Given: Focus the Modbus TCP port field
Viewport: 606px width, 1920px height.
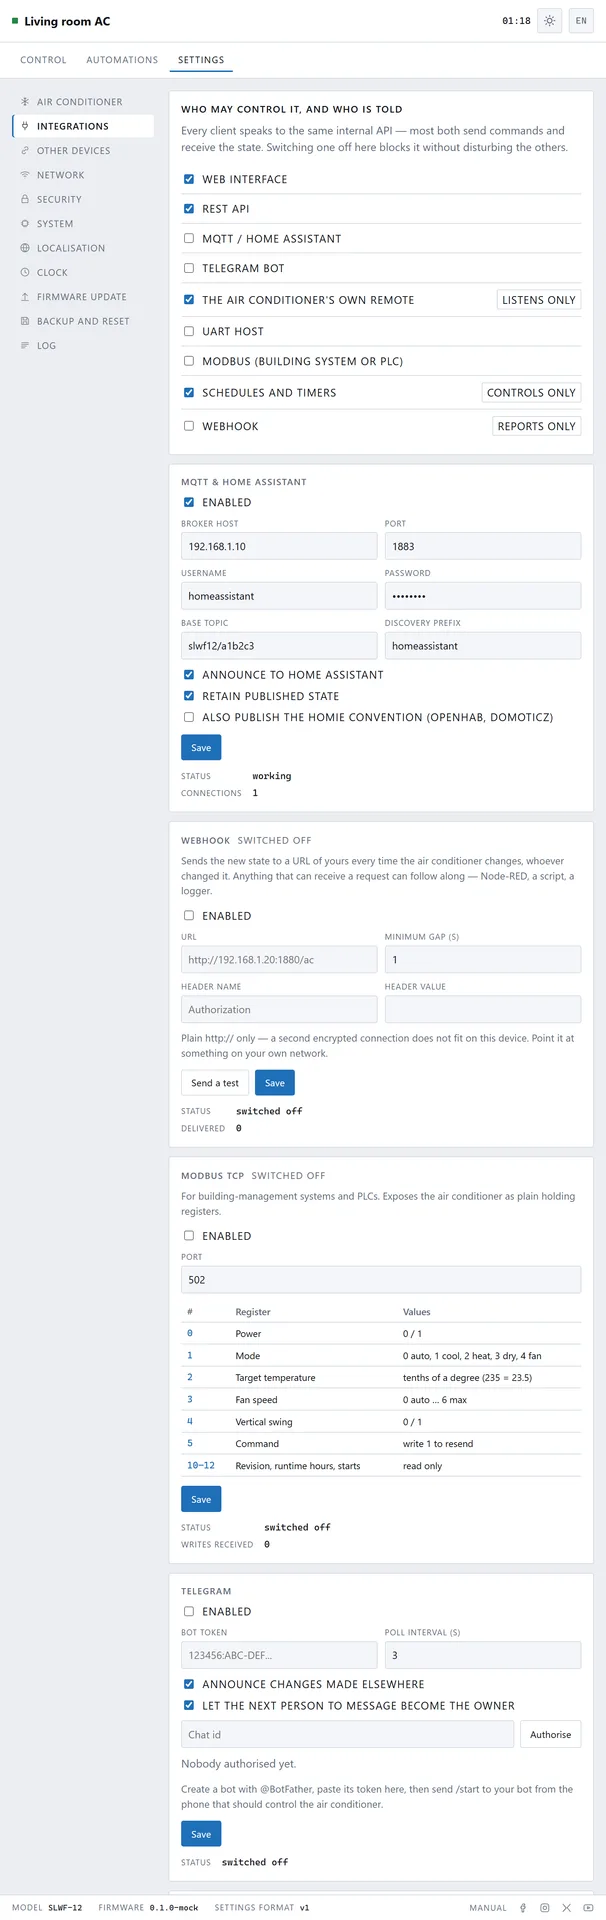Looking at the screenshot, I should pyautogui.click(x=381, y=1280).
